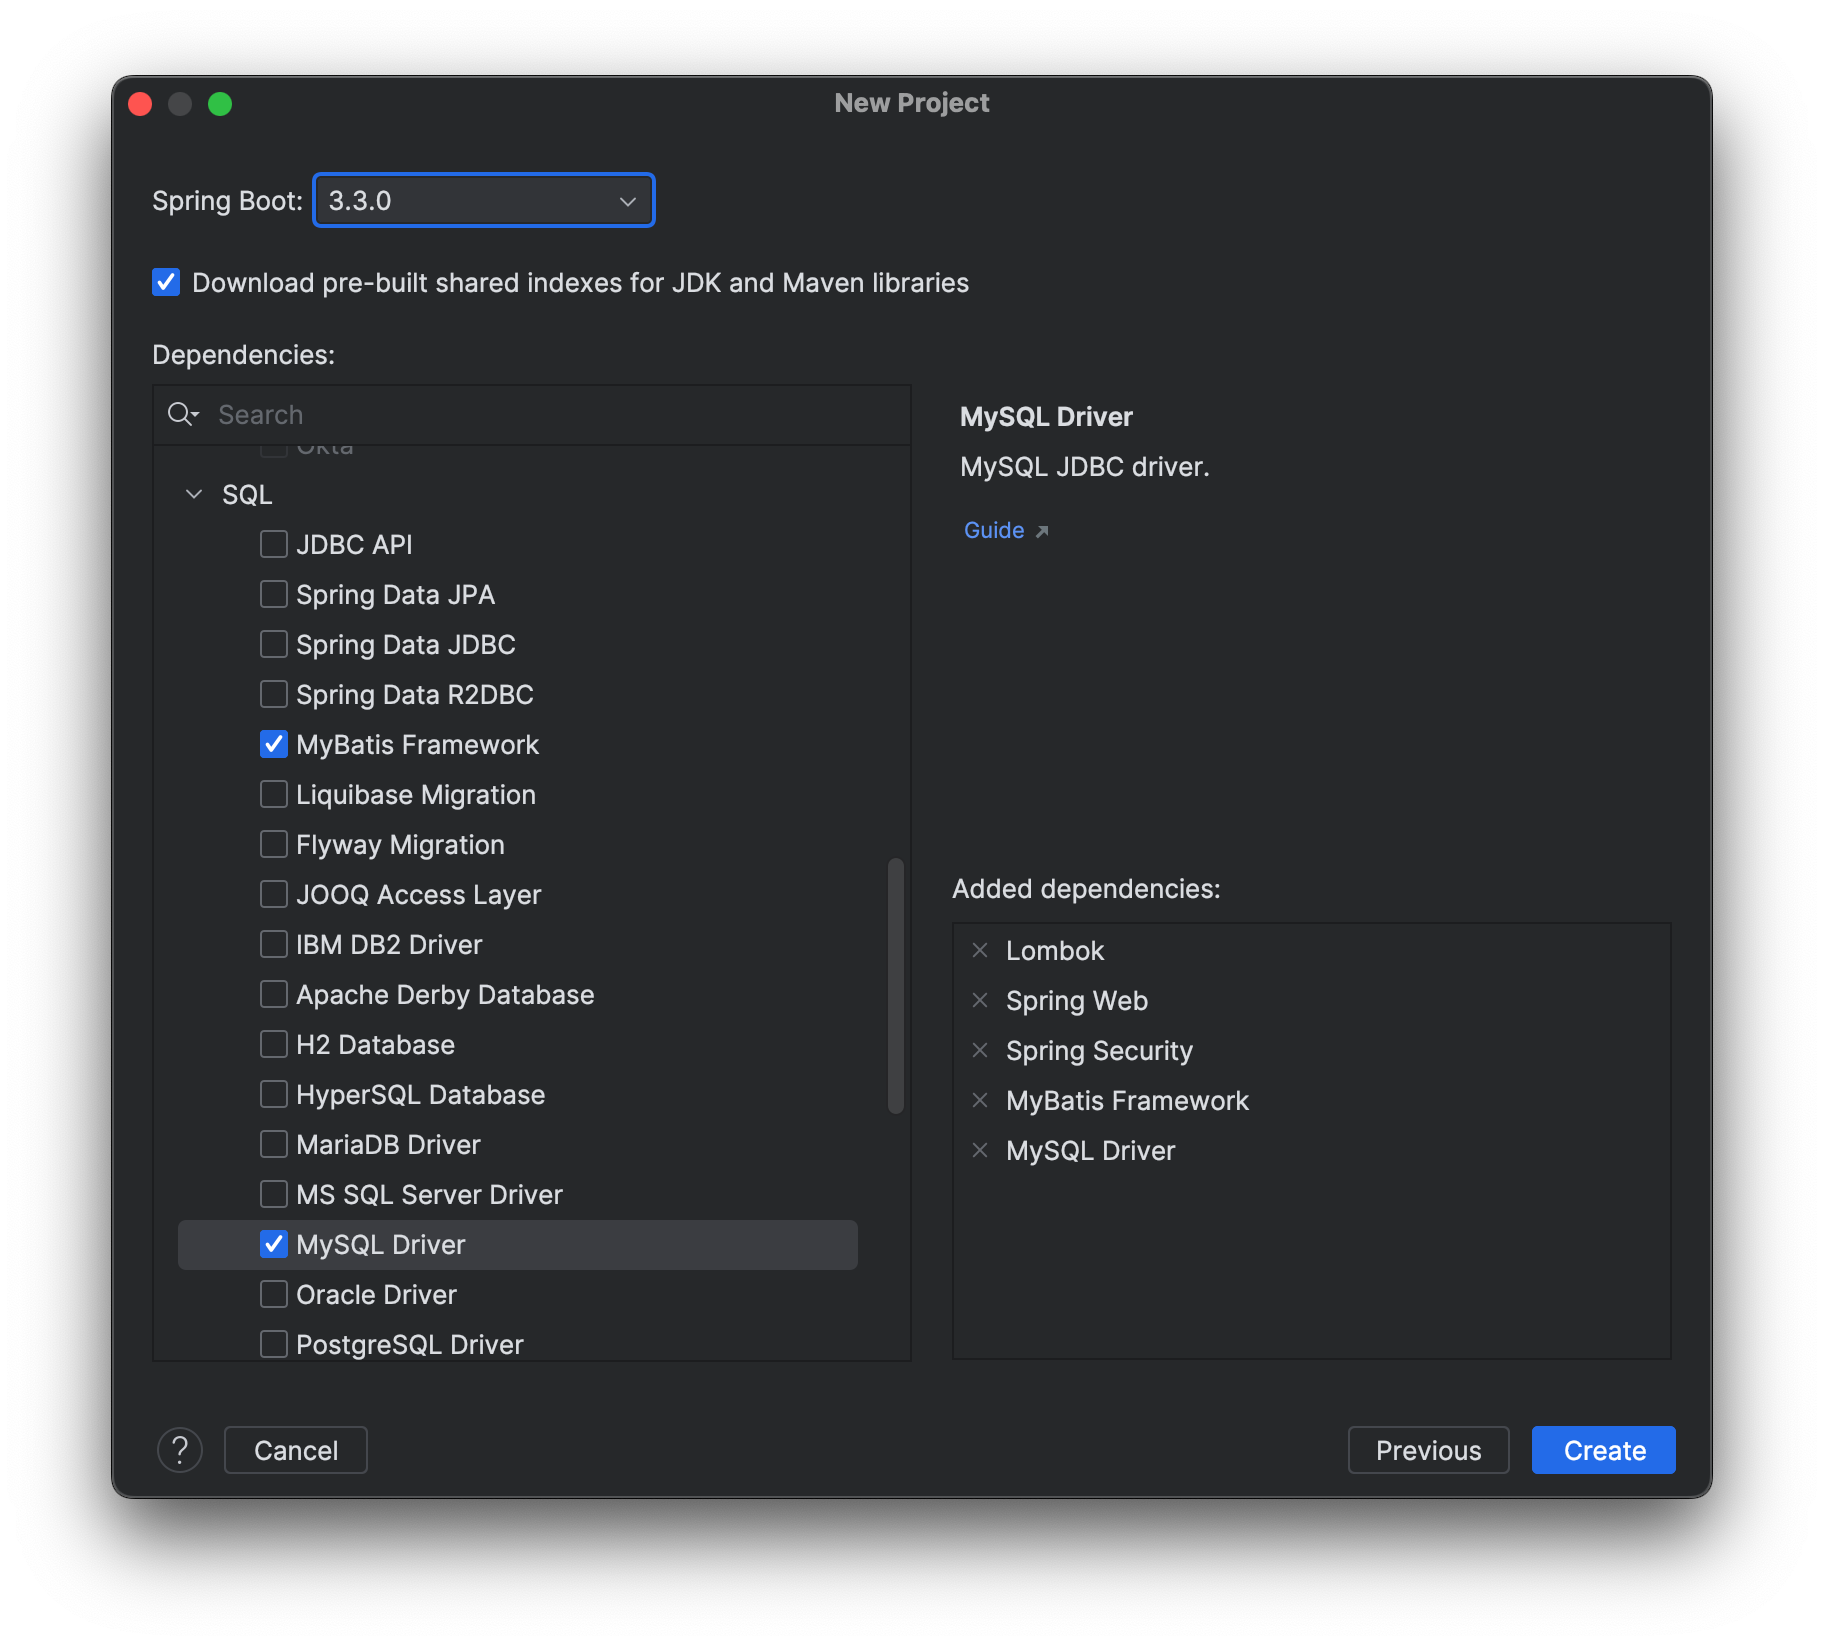Enable Spring Data JPA dependency
Image resolution: width=1824 pixels, height=1646 pixels.
coord(274,594)
